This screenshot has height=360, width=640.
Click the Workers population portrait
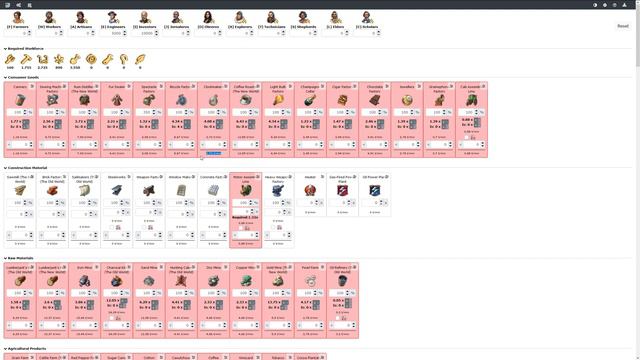click(x=49, y=17)
